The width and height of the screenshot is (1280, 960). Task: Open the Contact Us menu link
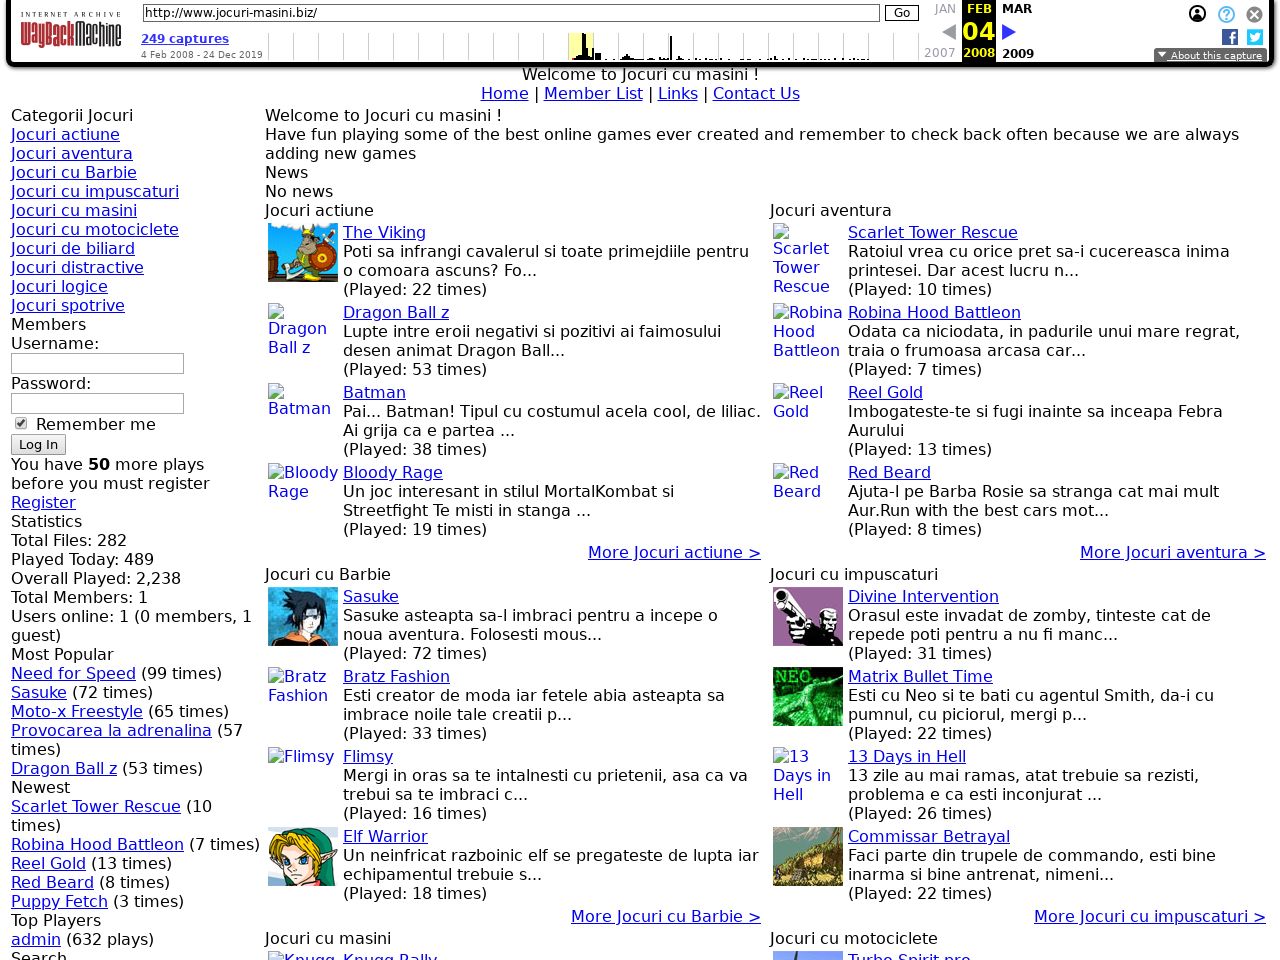click(x=755, y=93)
